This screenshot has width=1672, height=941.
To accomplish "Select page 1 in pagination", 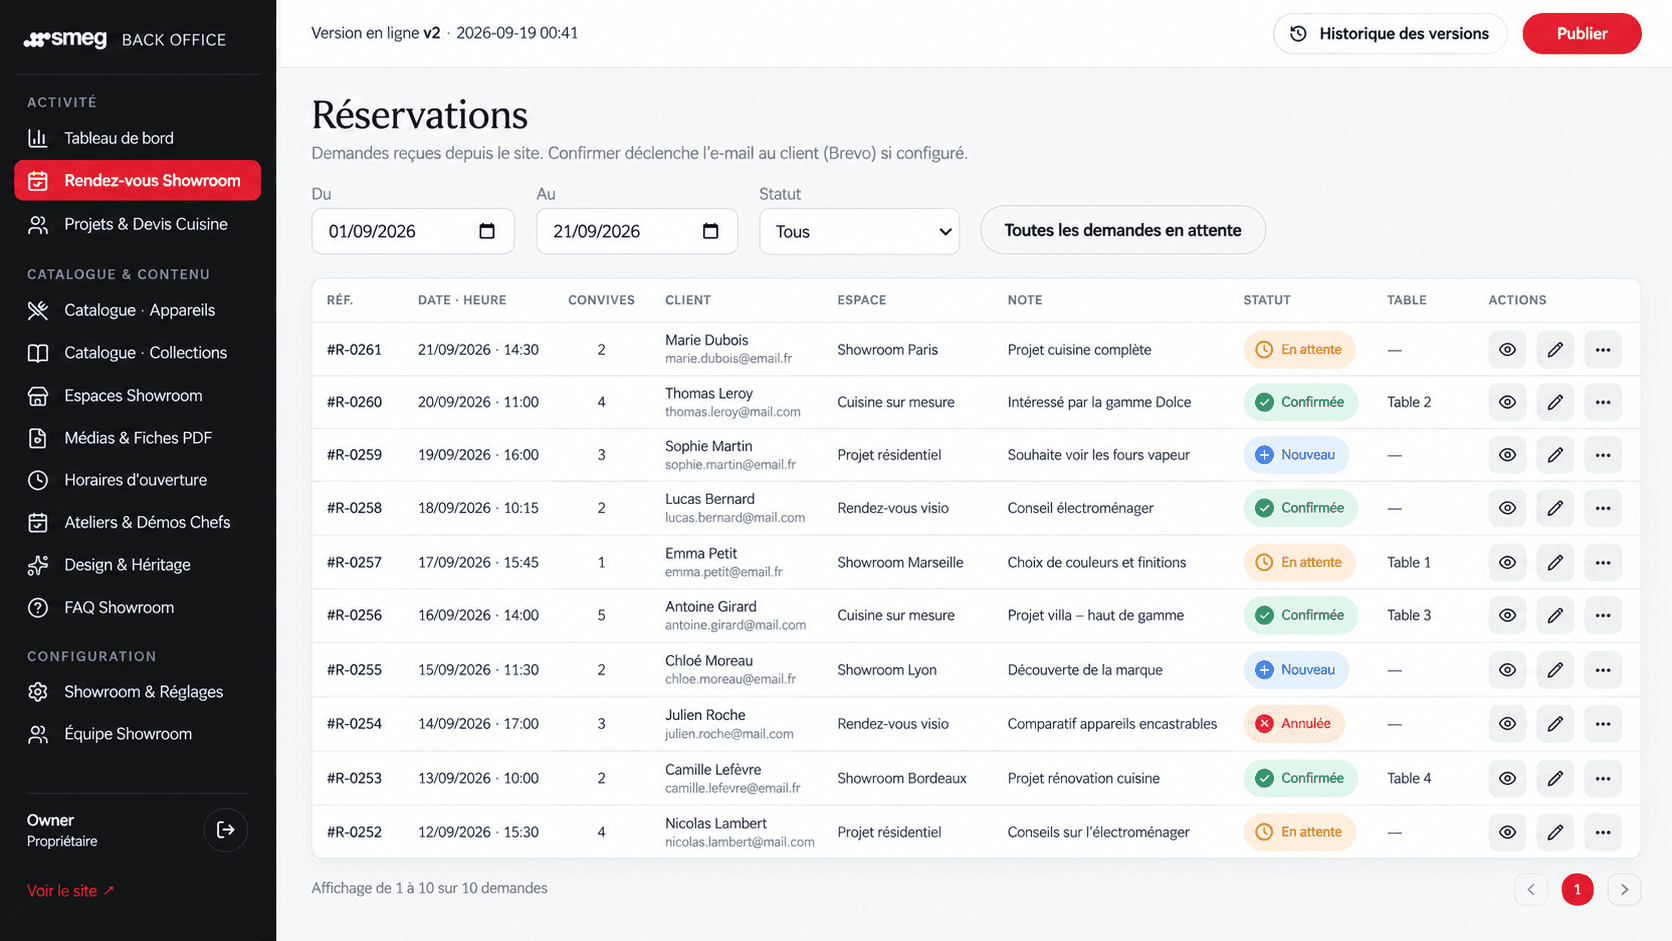I will 1577,889.
